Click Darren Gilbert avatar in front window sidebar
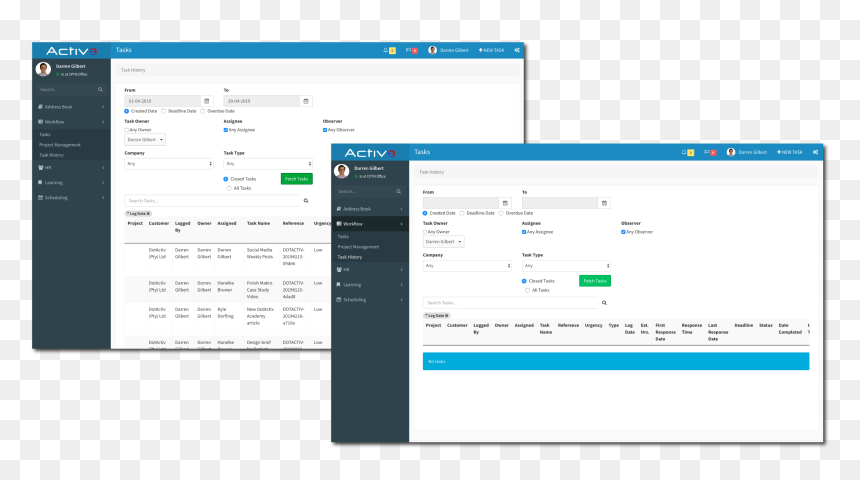The width and height of the screenshot is (860, 480). (x=342, y=171)
